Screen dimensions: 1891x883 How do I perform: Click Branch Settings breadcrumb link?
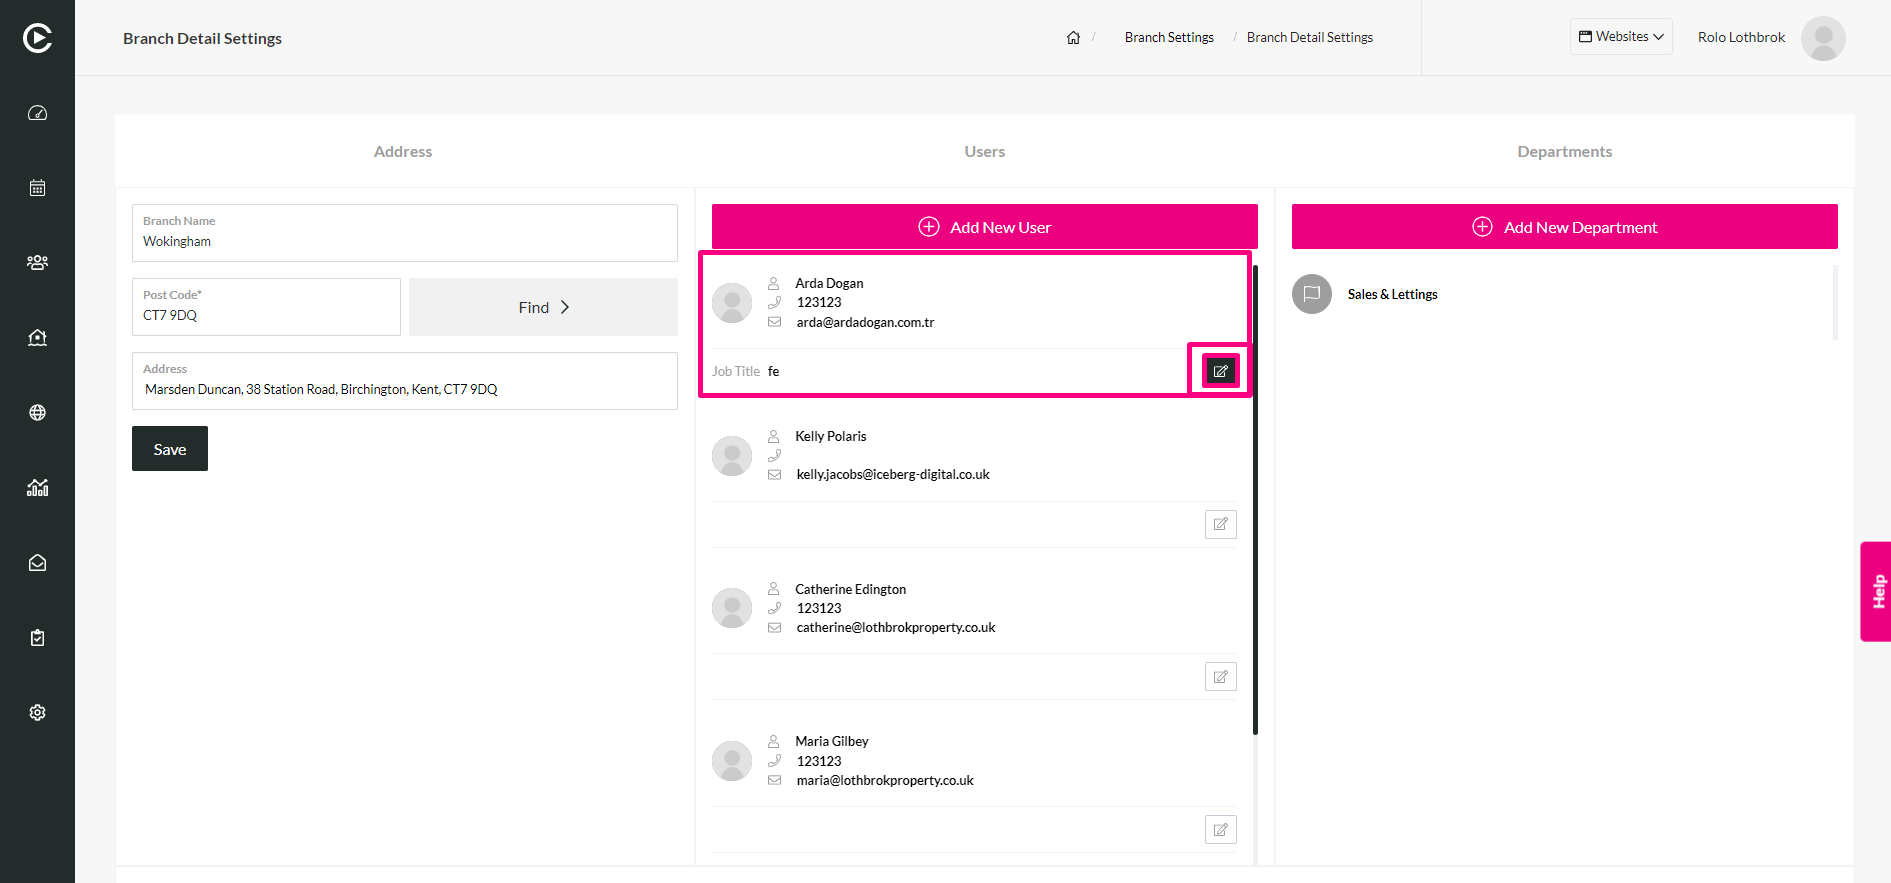tap(1169, 38)
